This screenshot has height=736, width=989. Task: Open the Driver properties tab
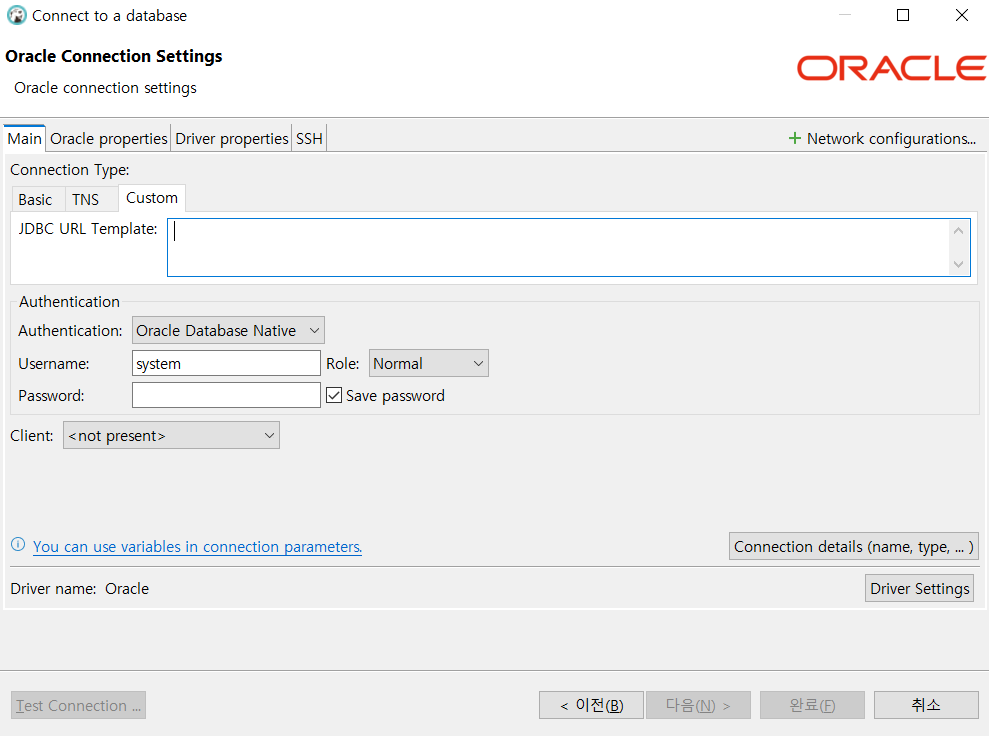[231, 139]
